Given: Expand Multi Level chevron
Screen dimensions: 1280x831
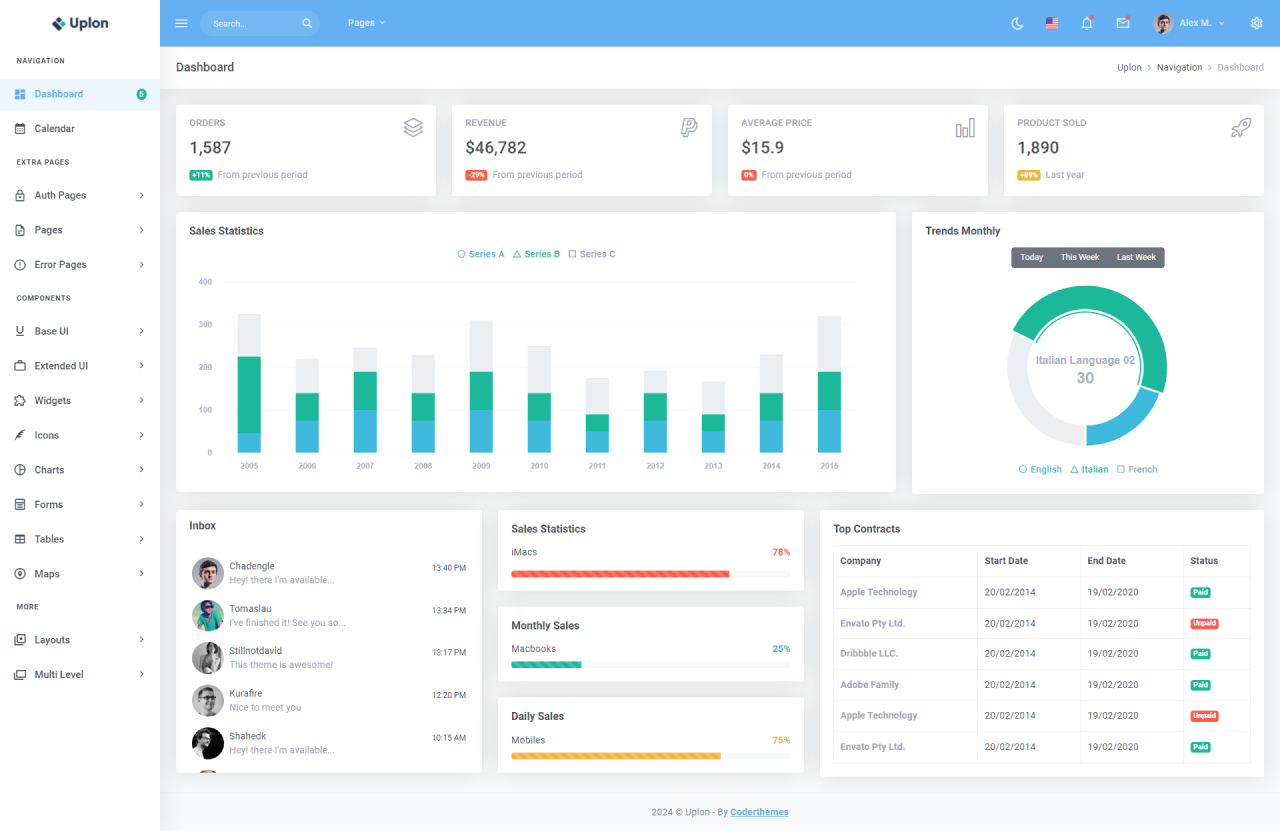Looking at the screenshot, I should tap(141, 675).
